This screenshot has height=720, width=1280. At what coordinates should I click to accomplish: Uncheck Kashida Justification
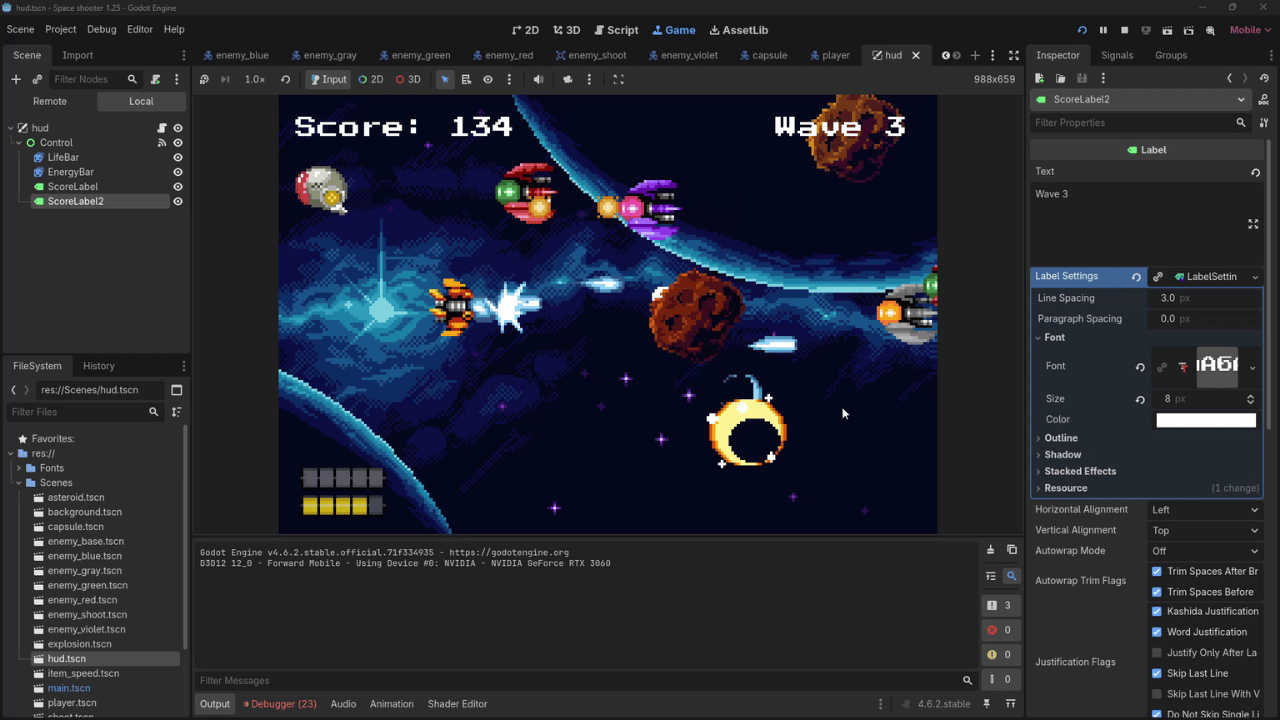click(x=1157, y=611)
